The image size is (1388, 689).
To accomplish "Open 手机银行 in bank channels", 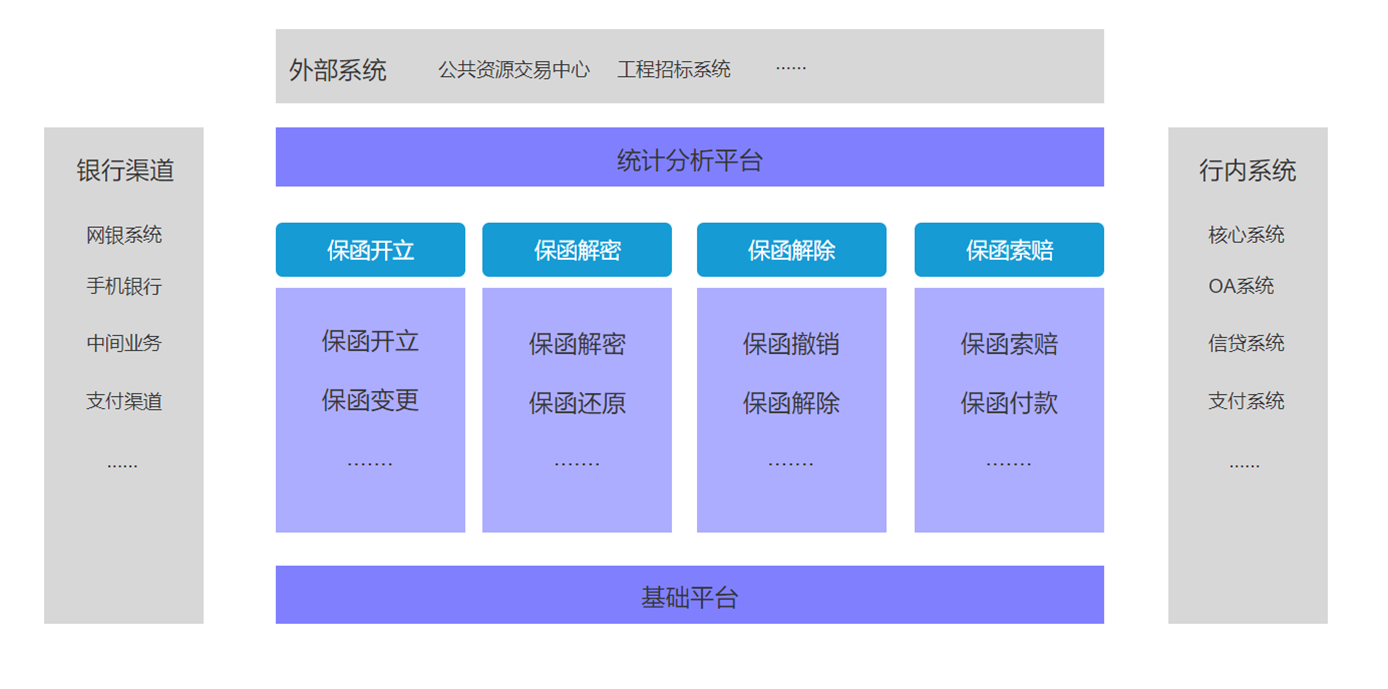I will pos(124,287).
